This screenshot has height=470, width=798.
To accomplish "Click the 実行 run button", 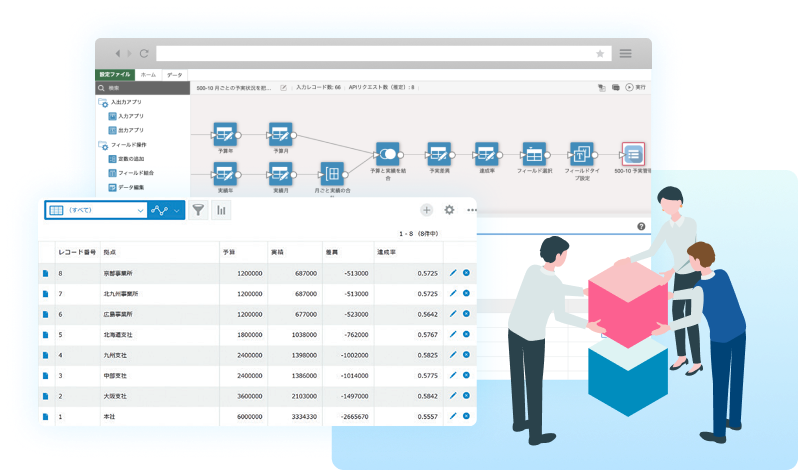I will click(635, 88).
